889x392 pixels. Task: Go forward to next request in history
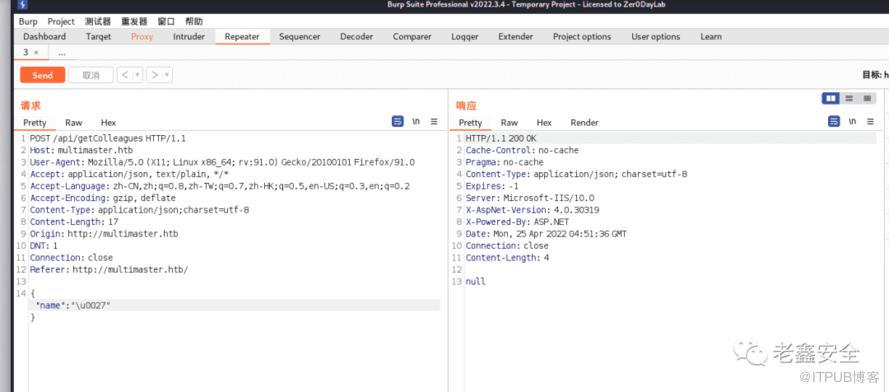[155, 75]
